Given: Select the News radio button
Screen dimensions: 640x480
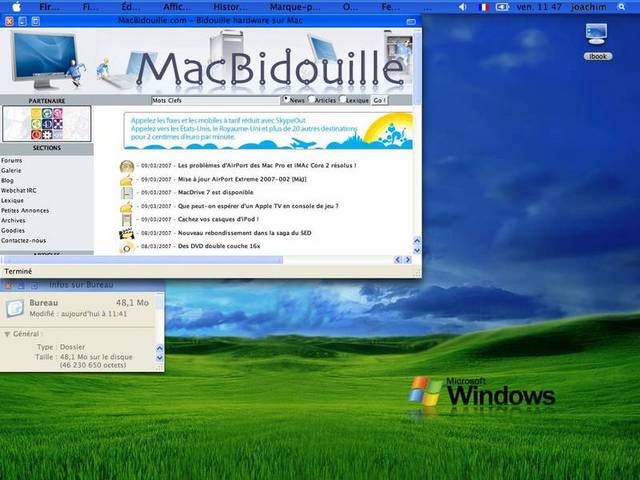Looking at the screenshot, I should (x=286, y=99).
